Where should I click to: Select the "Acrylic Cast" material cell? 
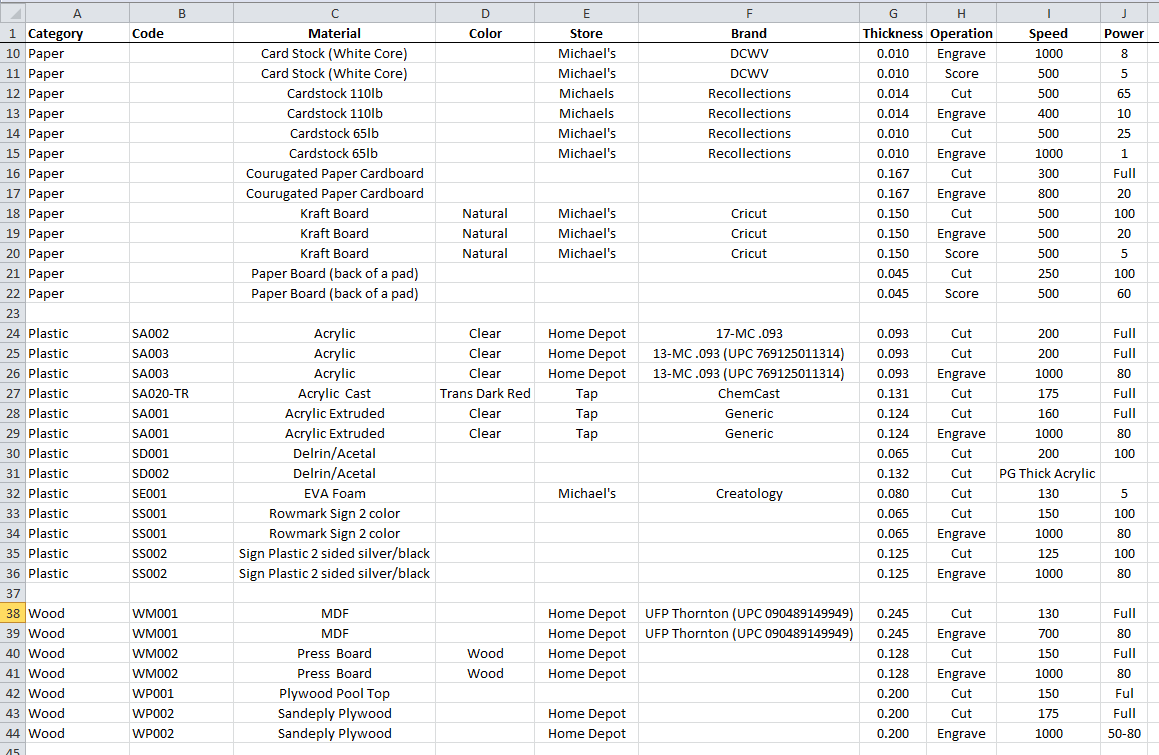(335, 394)
